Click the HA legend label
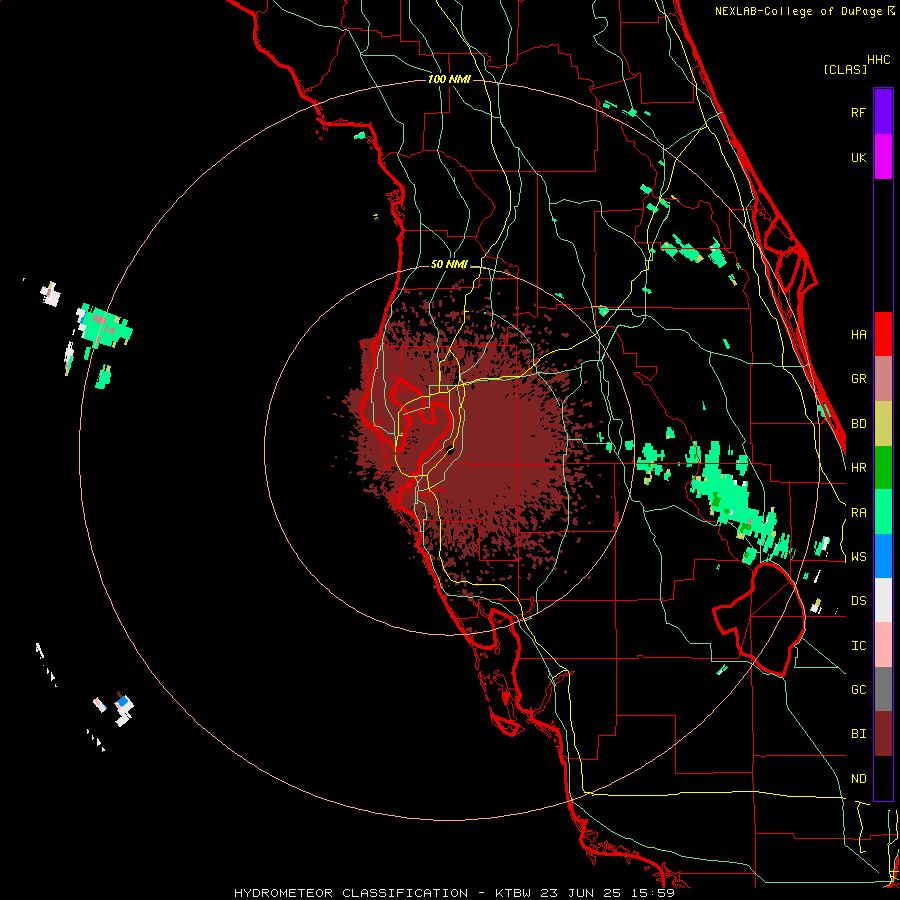Viewport: 900px width, 900px height. point(858,335)
